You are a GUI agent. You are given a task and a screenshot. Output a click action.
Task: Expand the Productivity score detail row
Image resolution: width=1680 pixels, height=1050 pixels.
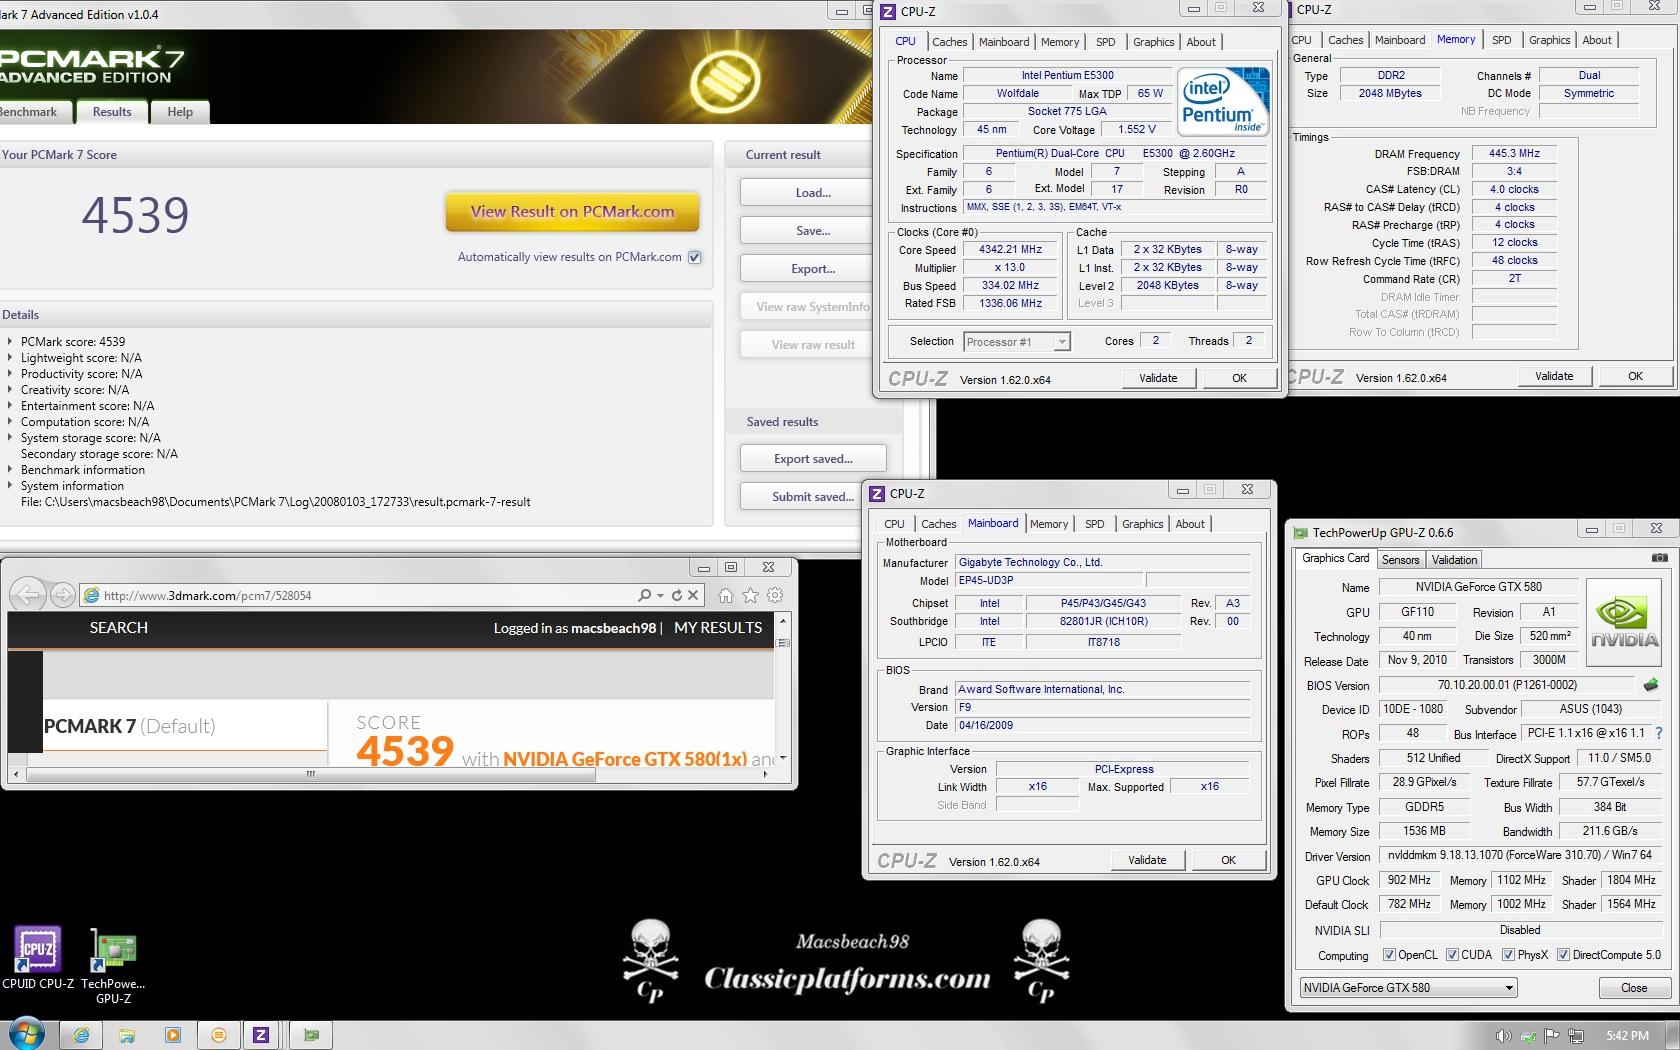click(10, 374)
